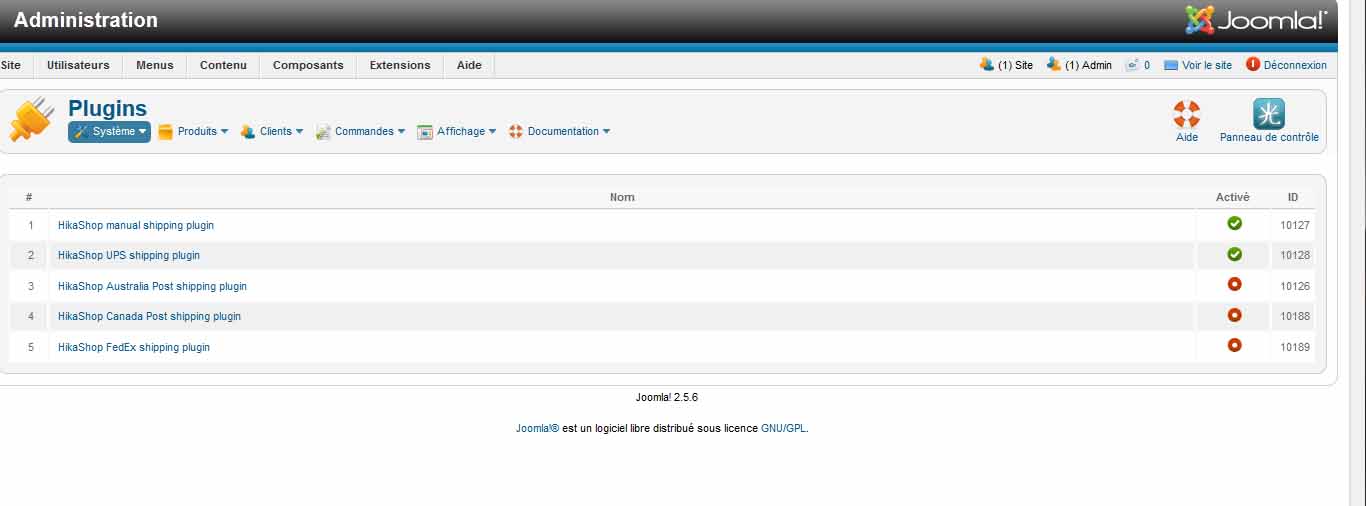Expand the Affichage dropdown arrow

(492, 132)
